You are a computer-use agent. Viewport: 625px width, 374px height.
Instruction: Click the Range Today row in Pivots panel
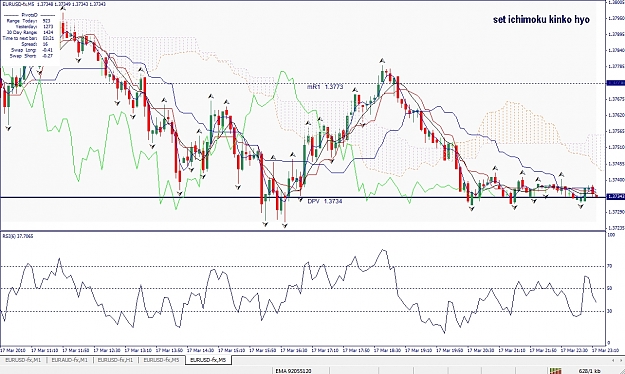[x=28, y=21]
